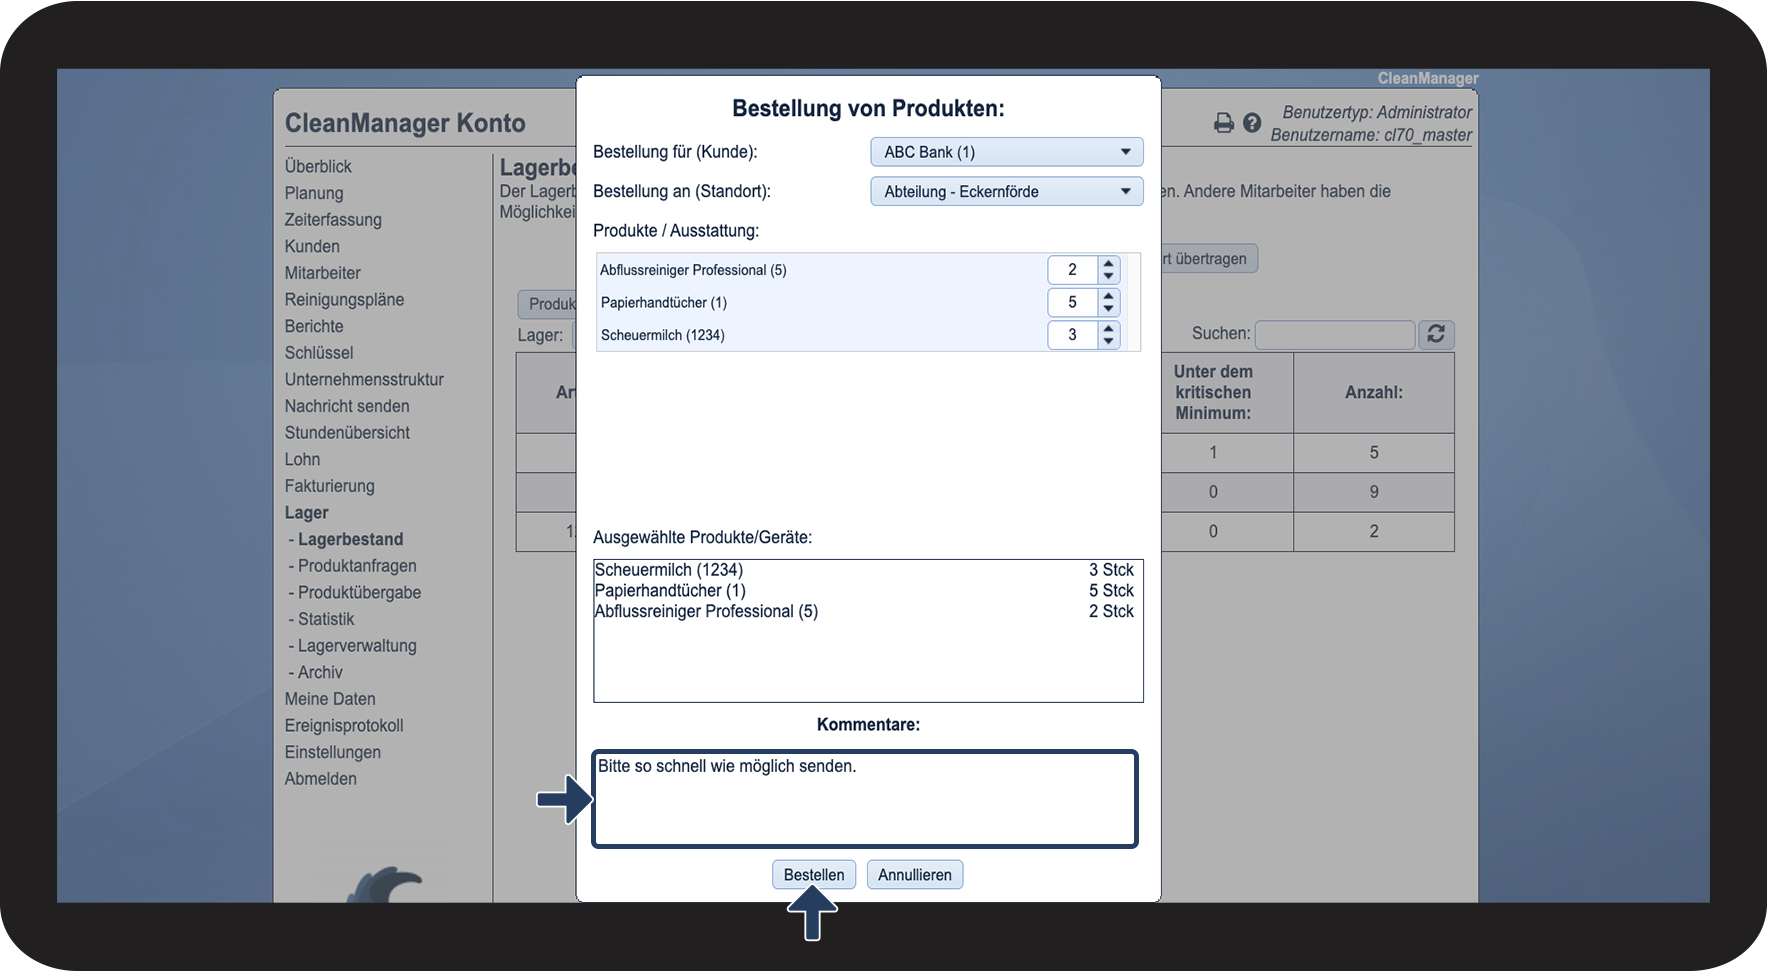Open Fakturierung in the sidebar

pyautogui.click(x=329, y=486)
